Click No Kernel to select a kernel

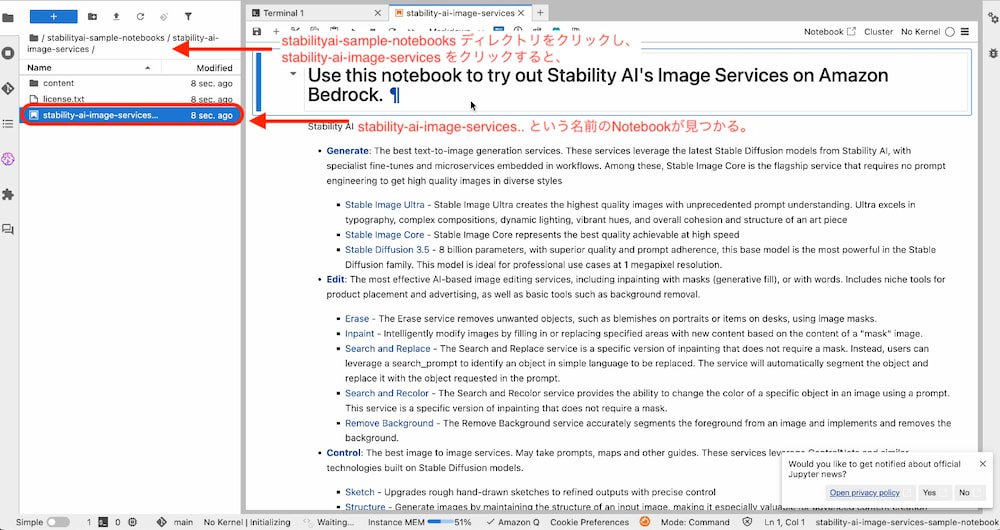point(920,32)
